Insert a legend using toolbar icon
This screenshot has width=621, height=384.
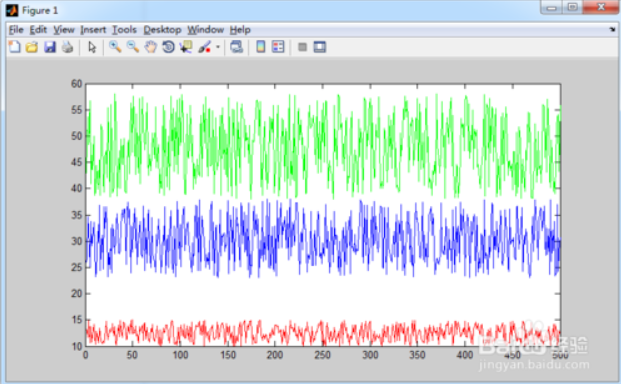pos(278,47)
